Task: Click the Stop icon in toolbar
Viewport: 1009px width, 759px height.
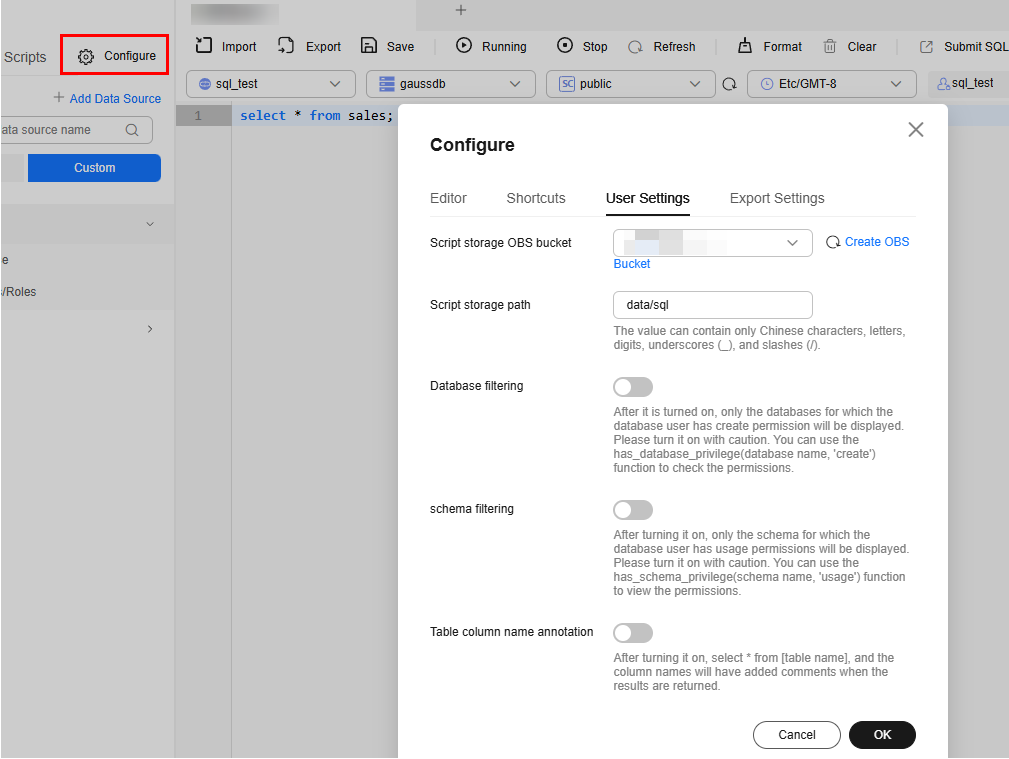Action: (x=564, y=45)
